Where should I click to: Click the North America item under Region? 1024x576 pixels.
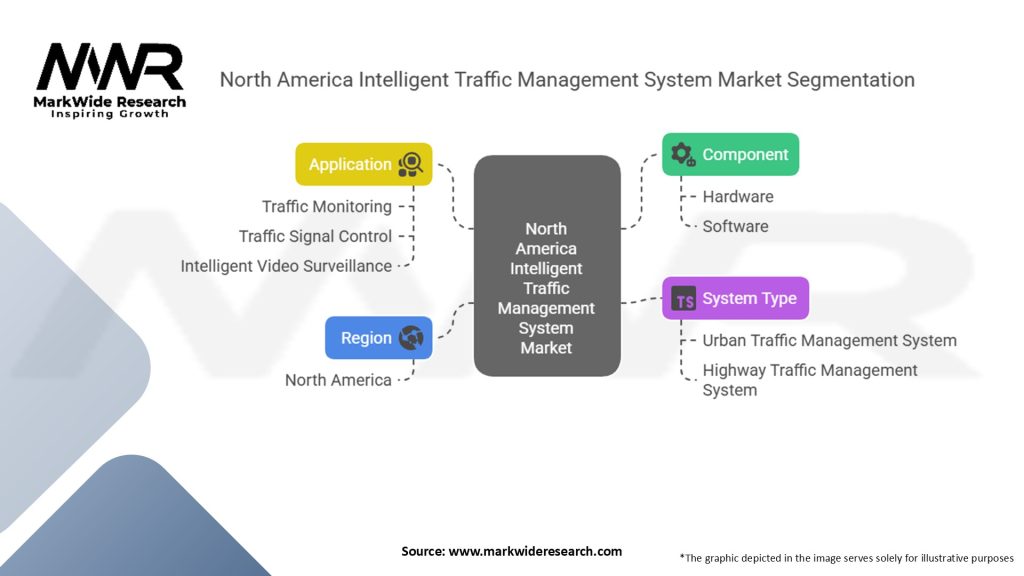pos(338,380)
